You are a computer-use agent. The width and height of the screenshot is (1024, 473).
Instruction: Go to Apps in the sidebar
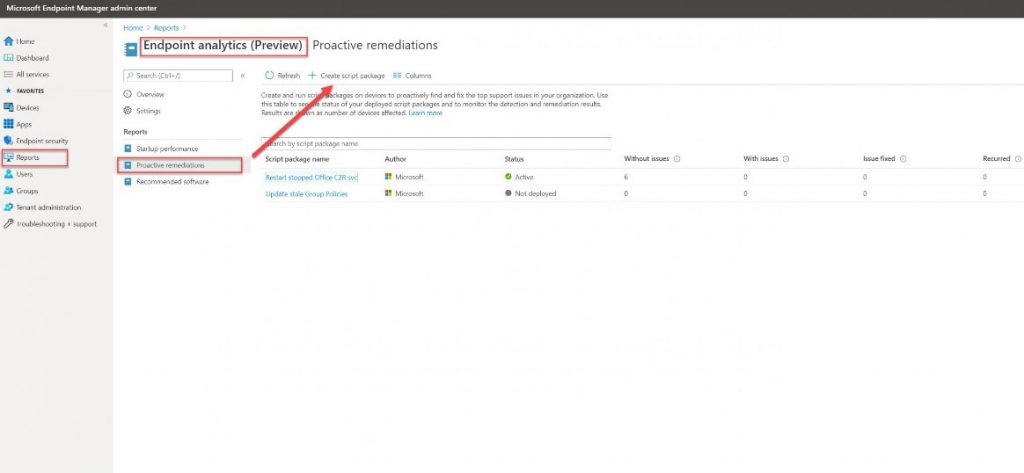(18, 124)
